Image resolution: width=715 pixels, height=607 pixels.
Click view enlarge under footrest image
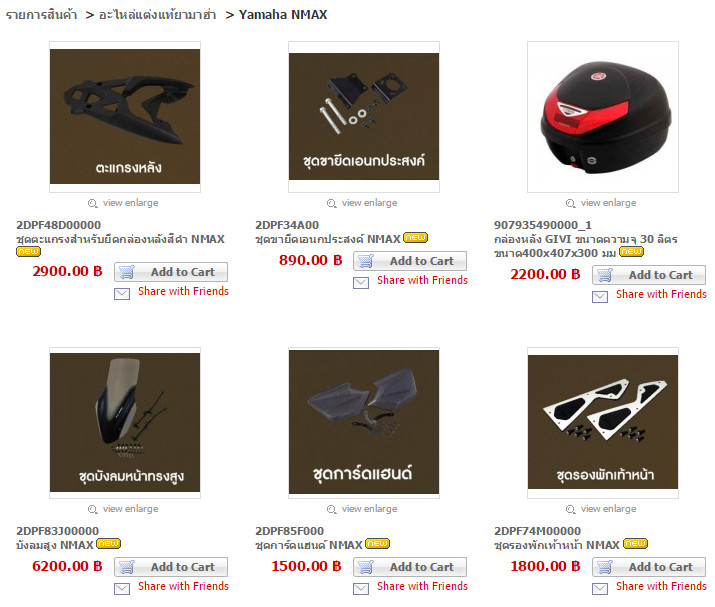click(x=608, y=509)
